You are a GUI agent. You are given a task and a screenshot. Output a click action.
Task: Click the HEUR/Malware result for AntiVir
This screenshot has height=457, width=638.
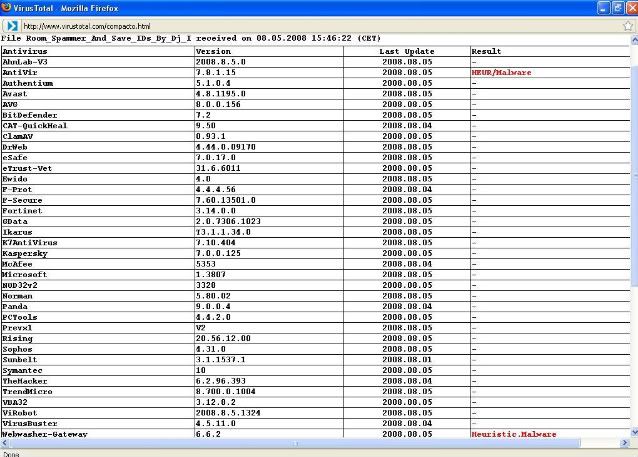click(501, 72)
